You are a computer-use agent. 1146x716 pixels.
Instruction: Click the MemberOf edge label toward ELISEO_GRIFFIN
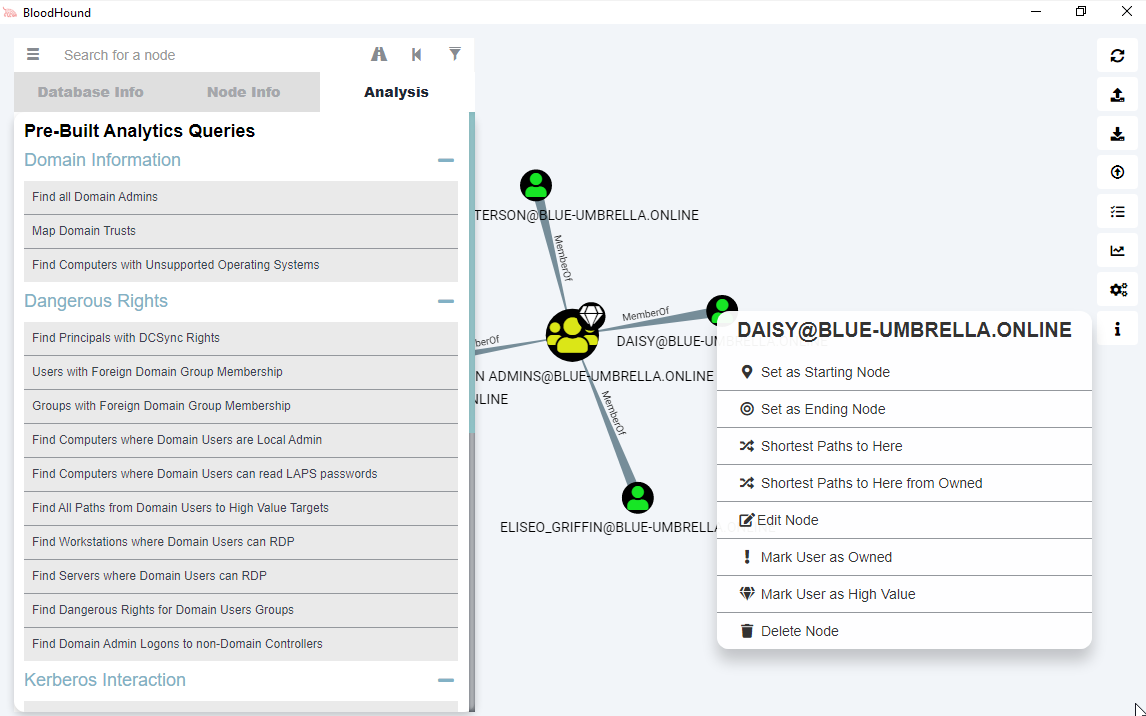pyautogui.click(x=613, y=413)
